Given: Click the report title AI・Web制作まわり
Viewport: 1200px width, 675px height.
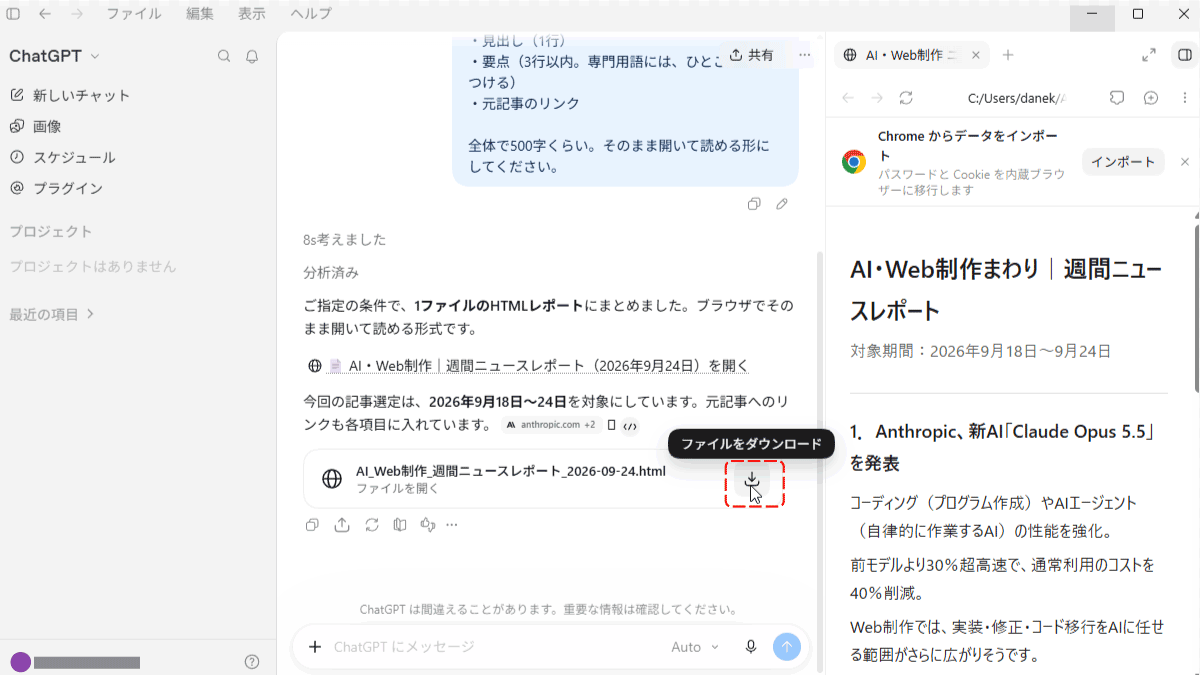Looking at the screenshot, I should (1005, 290).
